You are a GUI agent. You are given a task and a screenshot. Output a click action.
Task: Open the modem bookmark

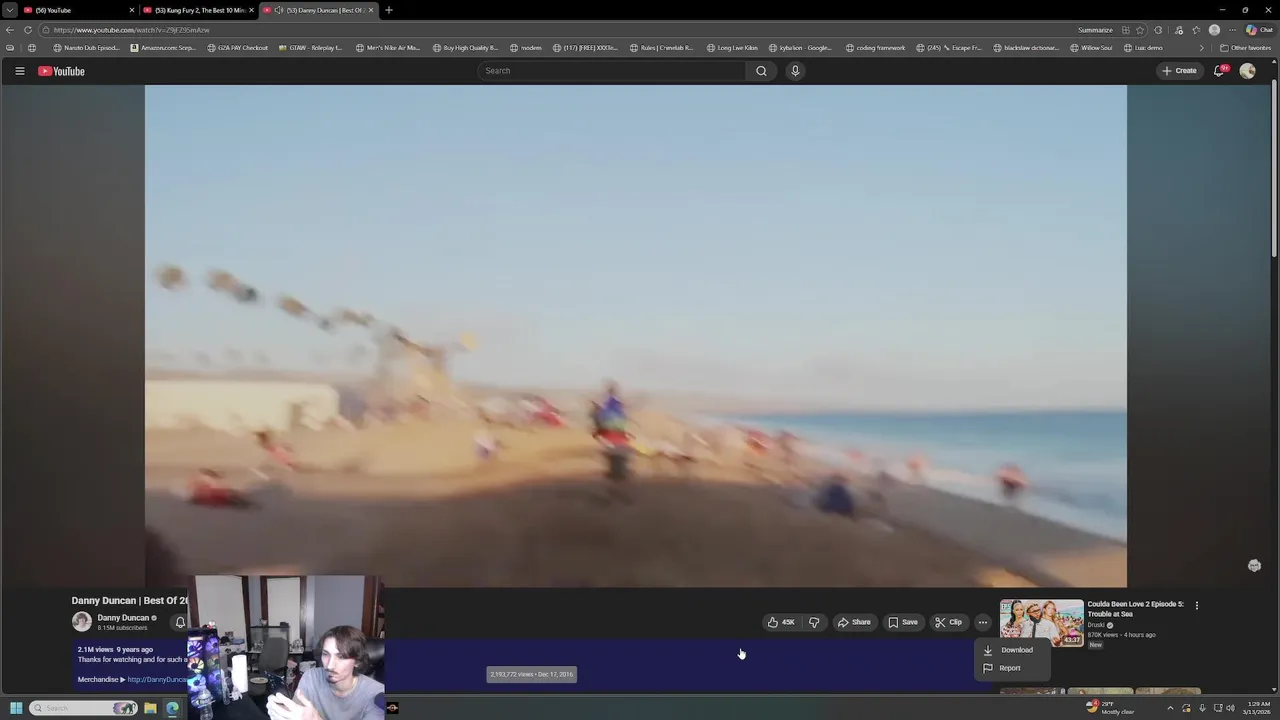point(526,48)
